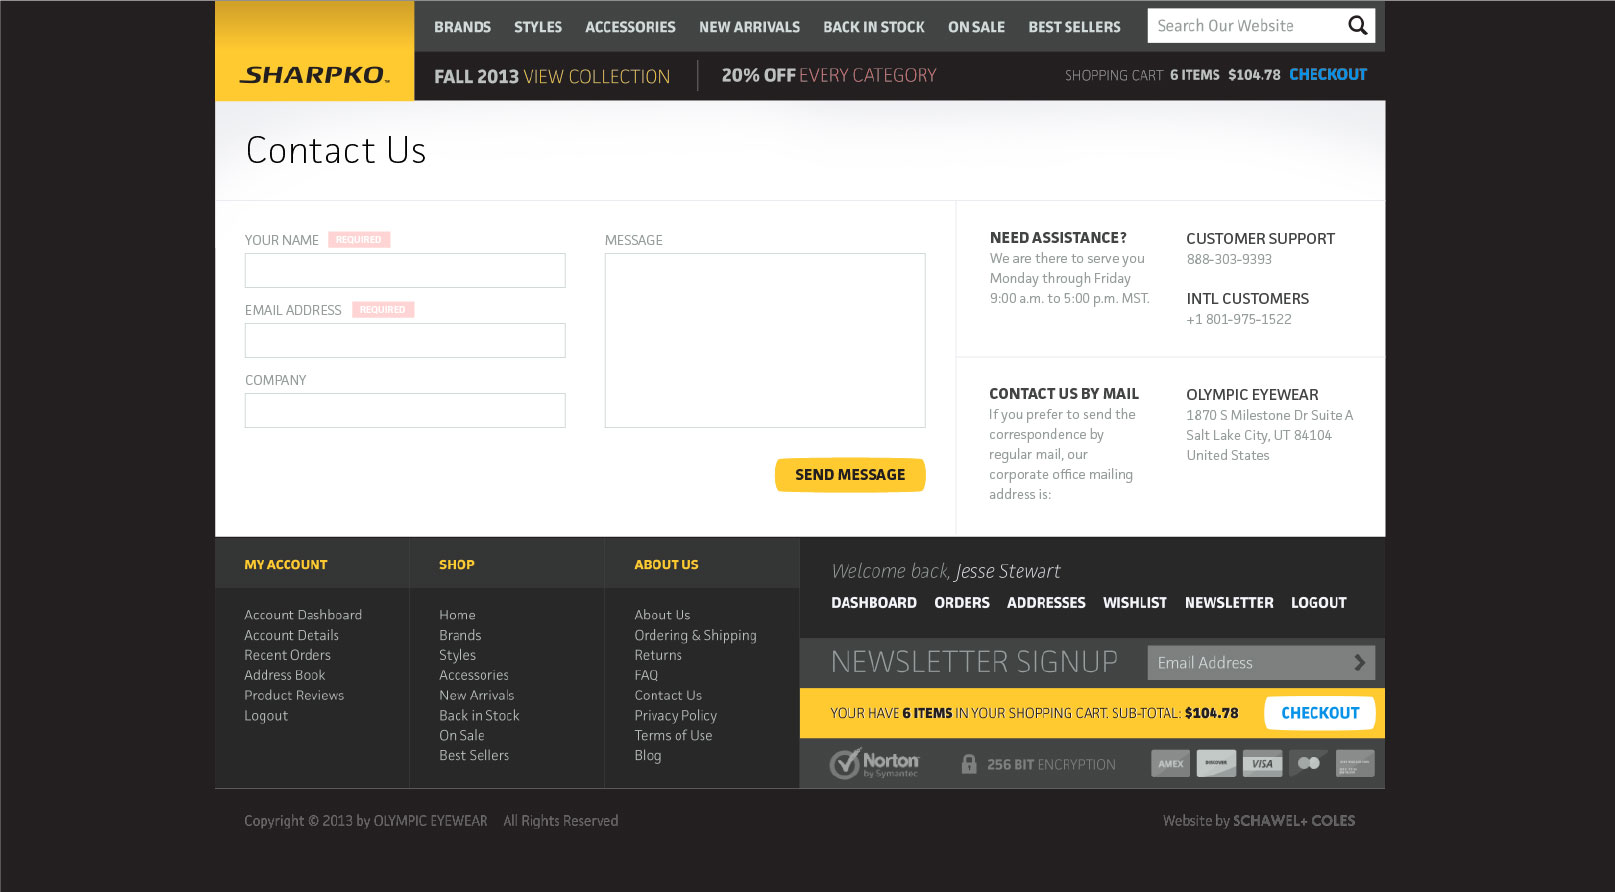This screenshot has height=892, width=1615.
Task: Click customer support number 888-303-9393
Action: (1229, 259)
